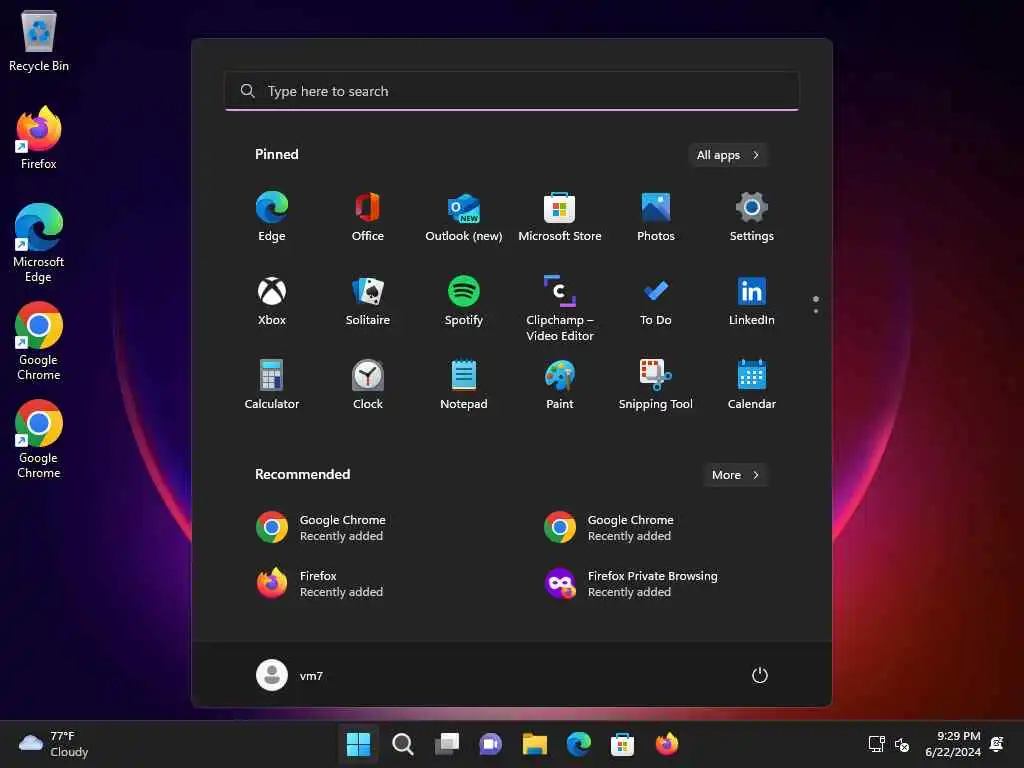Focus the Type here to search field
Screen dimensions: 1024x768
point(512,91)
